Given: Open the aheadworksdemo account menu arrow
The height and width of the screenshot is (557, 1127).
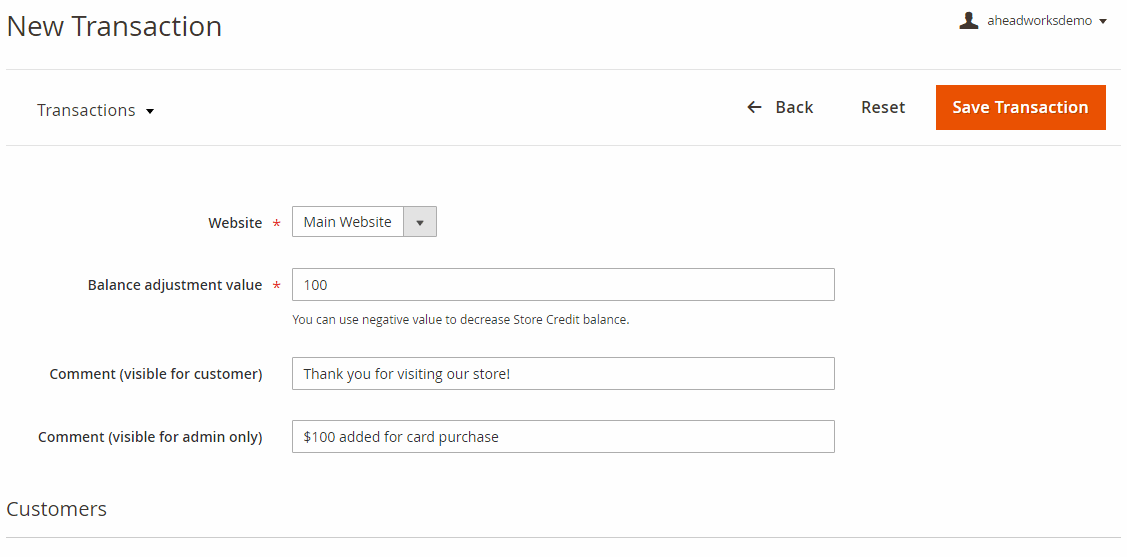Looking at the screenshot, I should tap(1103, 21).
